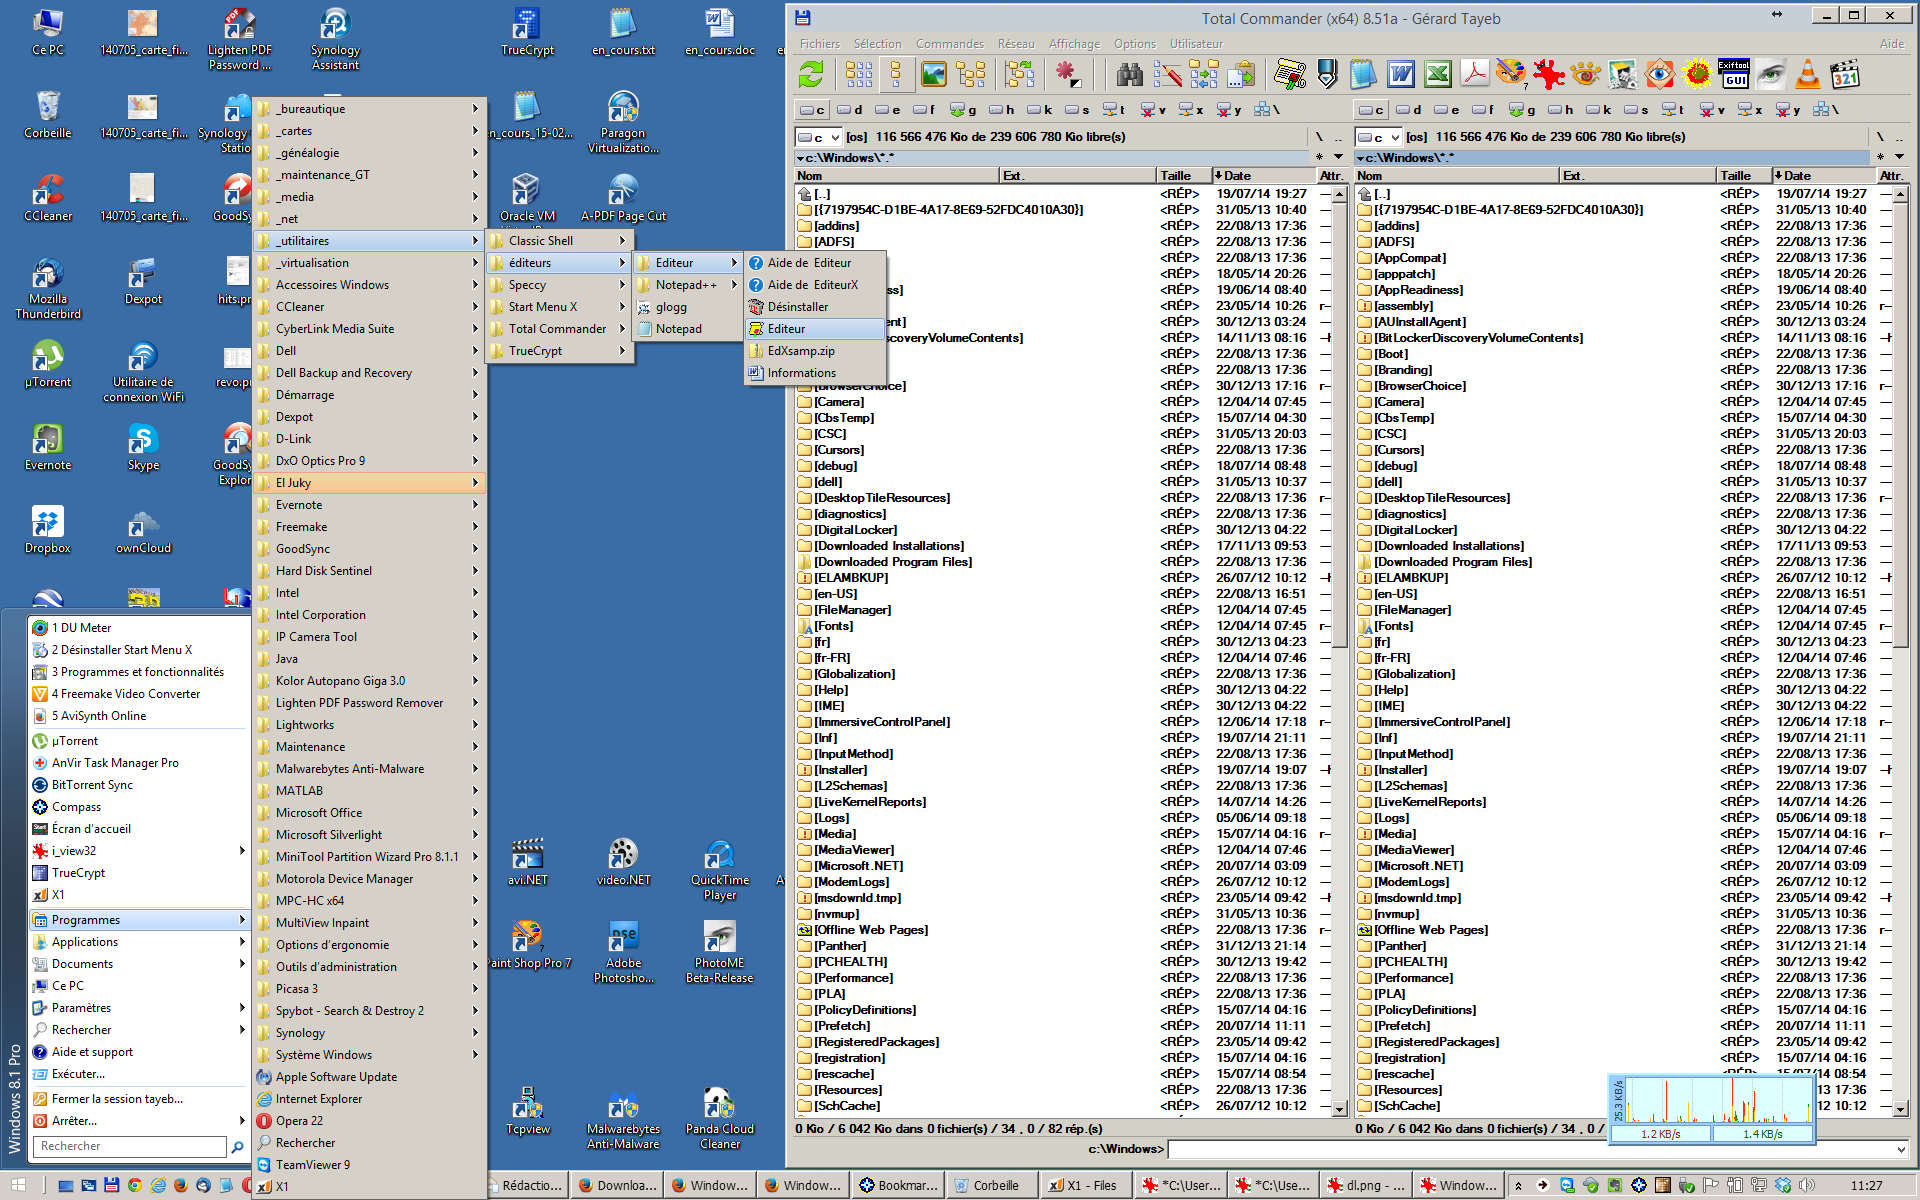Click the Adobe PDF toolbar icon
1920x1200 pixels.
pos(1475,74)
